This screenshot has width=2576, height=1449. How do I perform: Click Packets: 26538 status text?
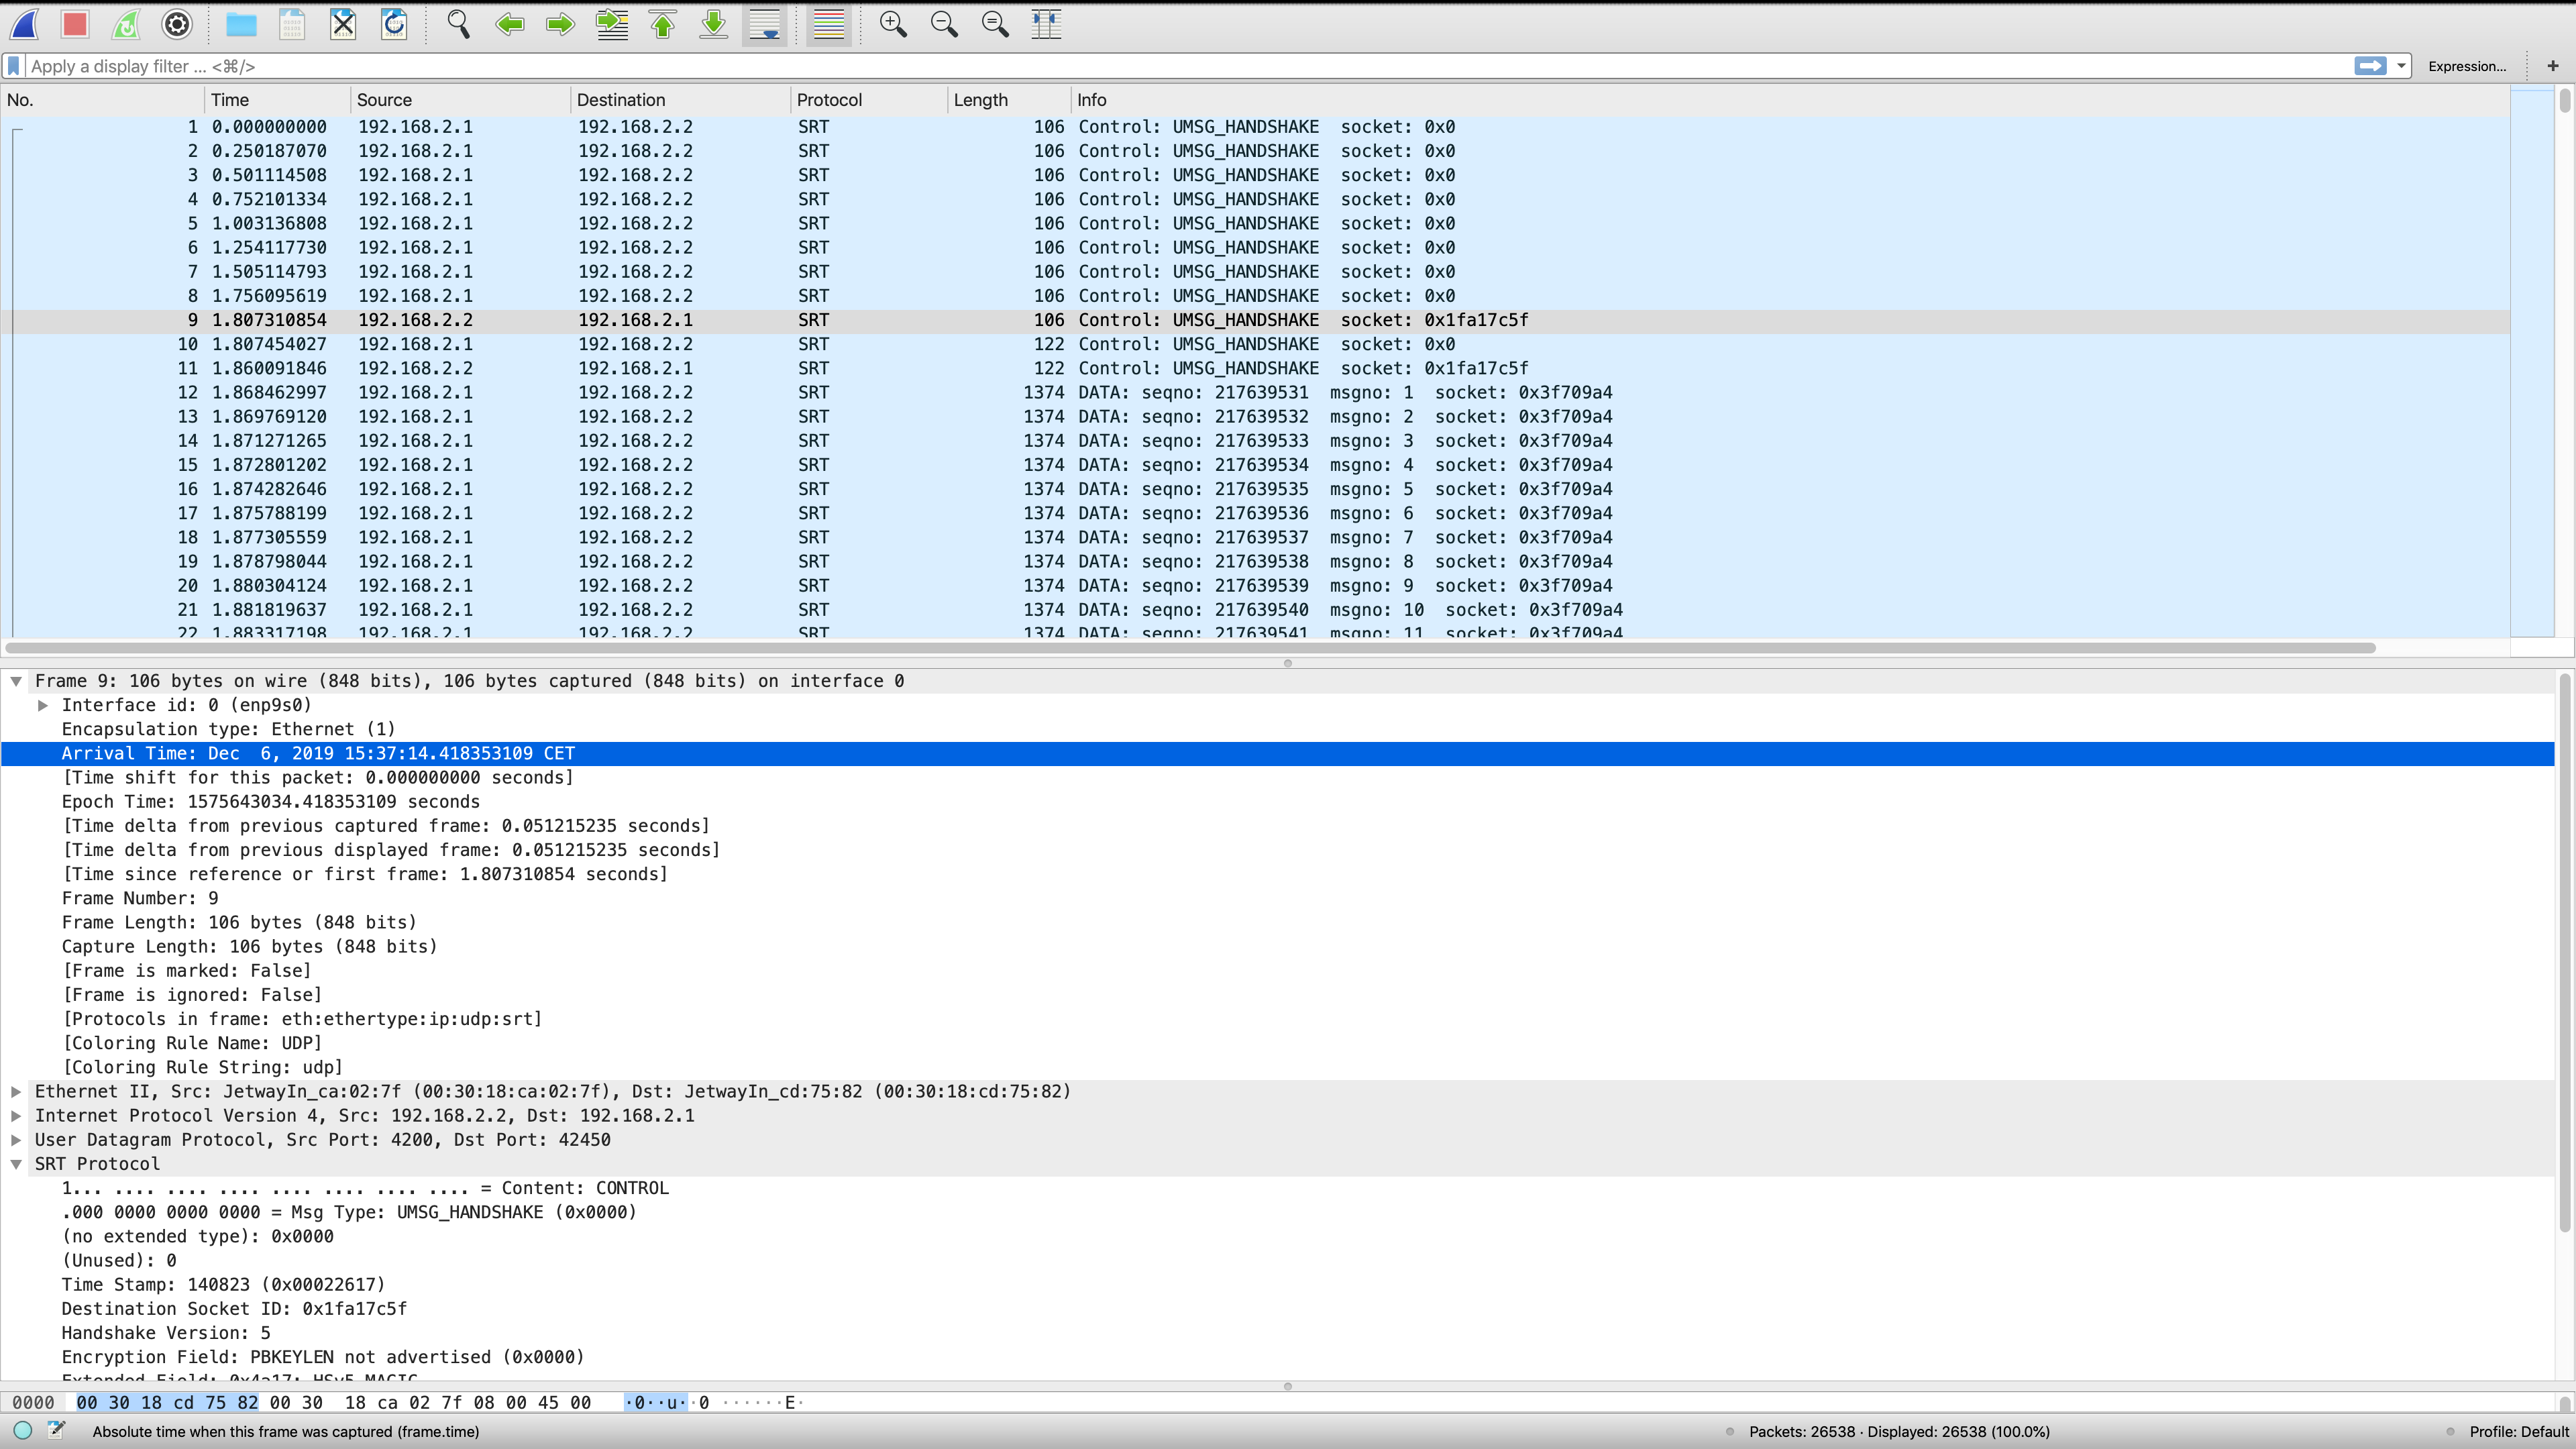[x=1899, y=1432]
